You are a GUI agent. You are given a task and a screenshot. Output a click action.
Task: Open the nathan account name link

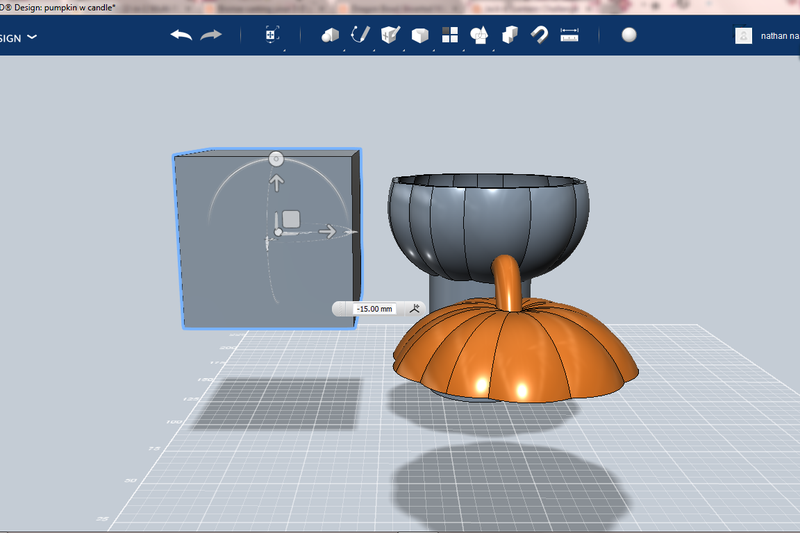(x=780, y=36)
